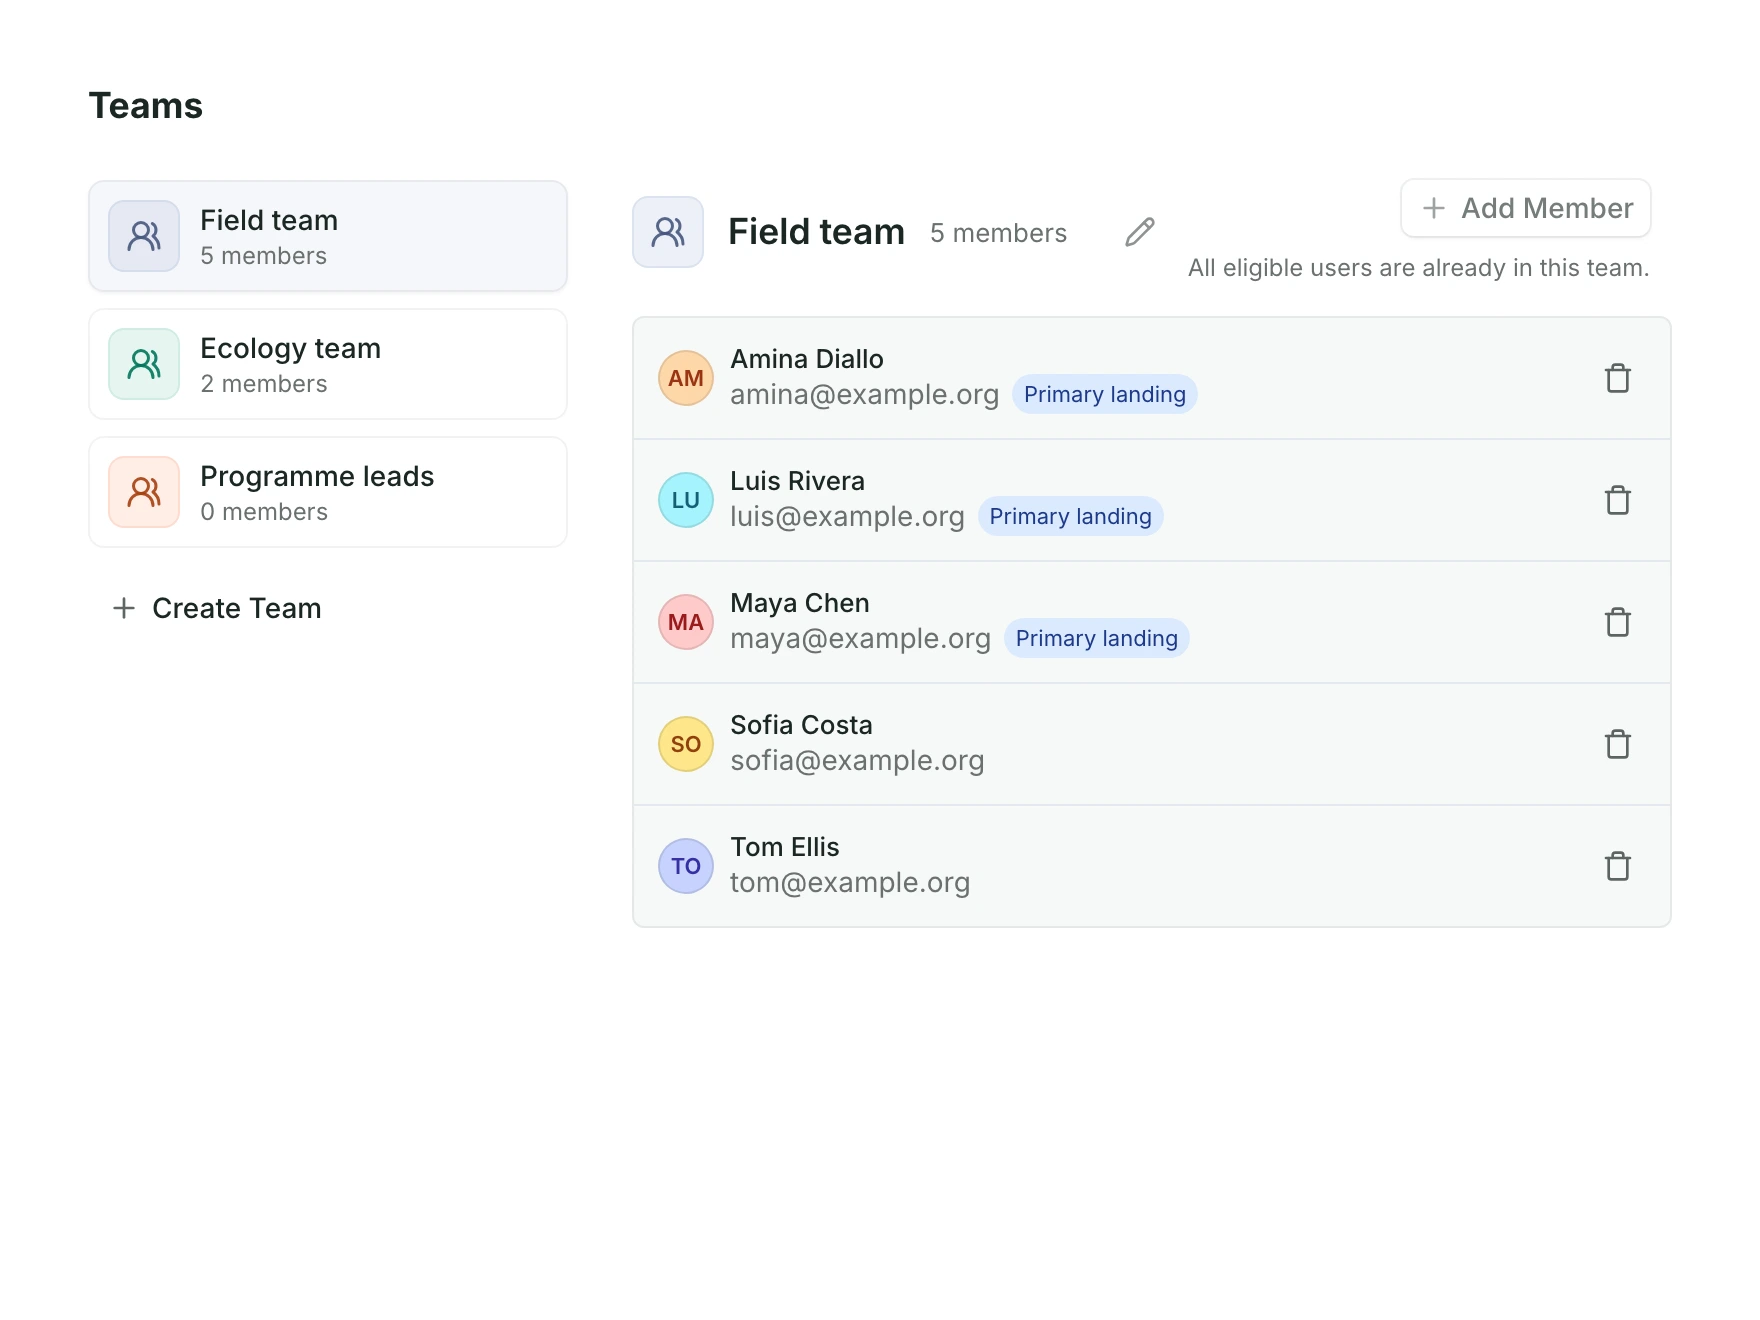
Task: Click the eligible users notice text
Action: click(x=1419, y=268)
